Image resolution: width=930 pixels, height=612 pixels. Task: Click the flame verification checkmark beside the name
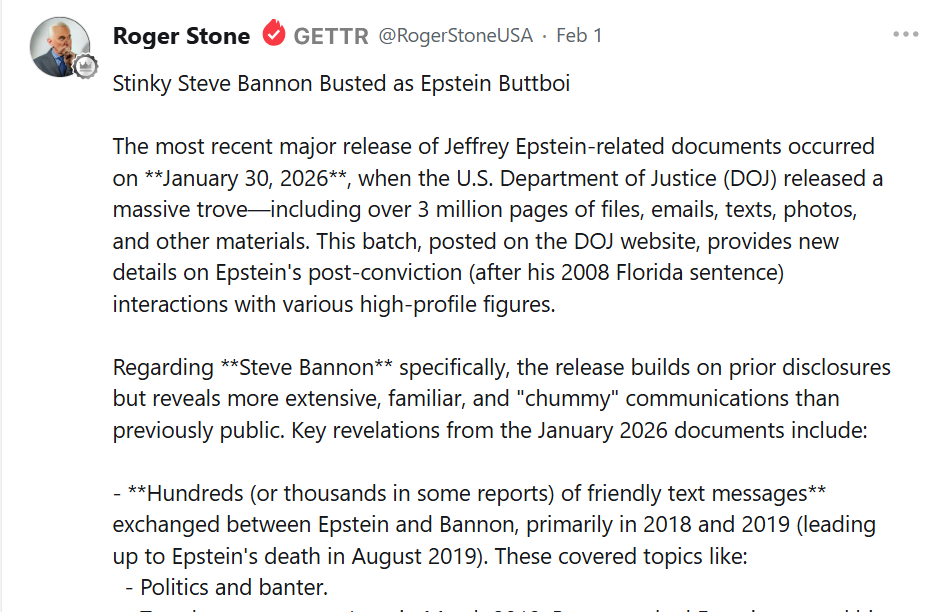coord(272,34)
